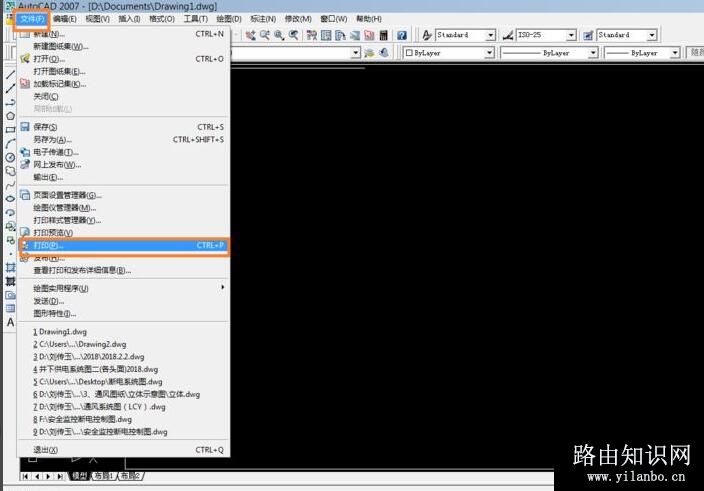Open recent file 2 Drawing2.dwg

(x=124, y=344)
